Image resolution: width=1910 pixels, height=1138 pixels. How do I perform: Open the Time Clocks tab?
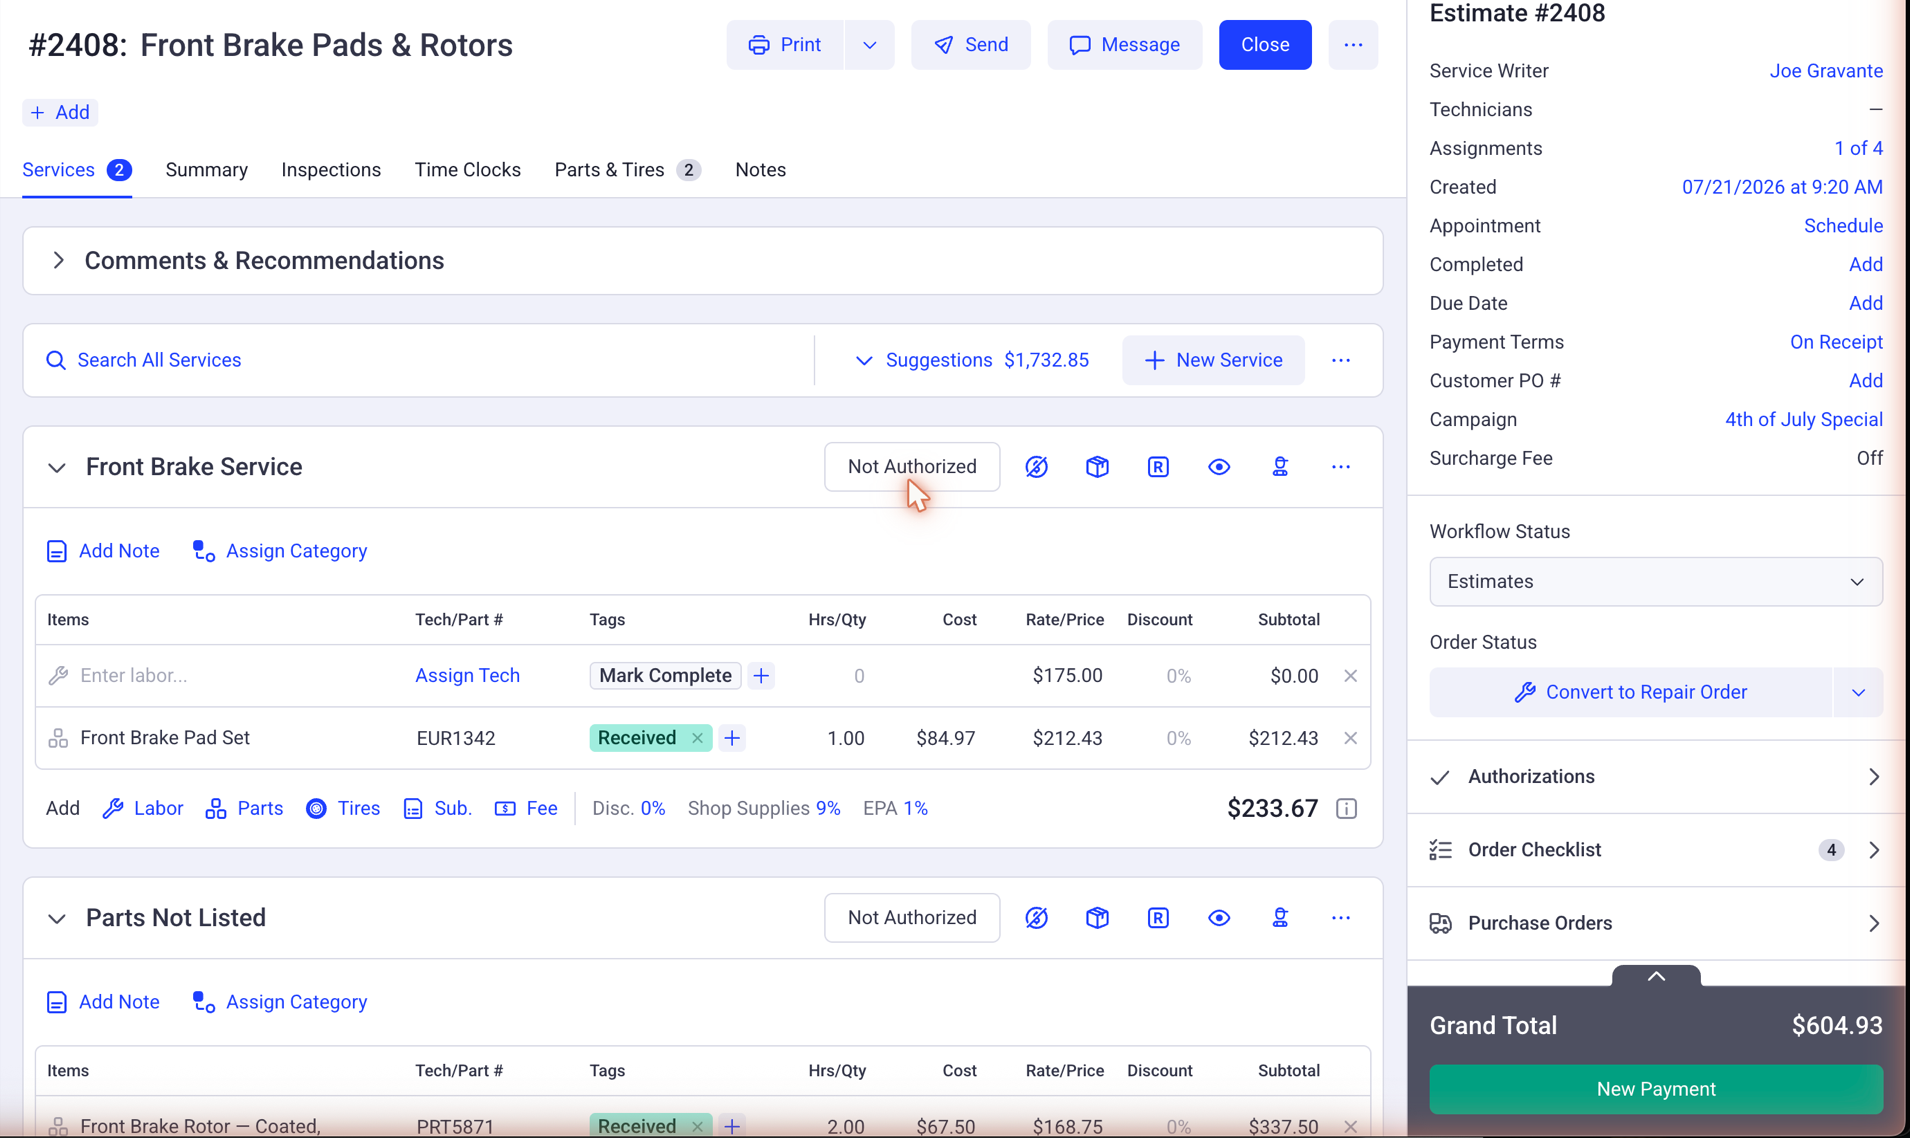point(468,170)
